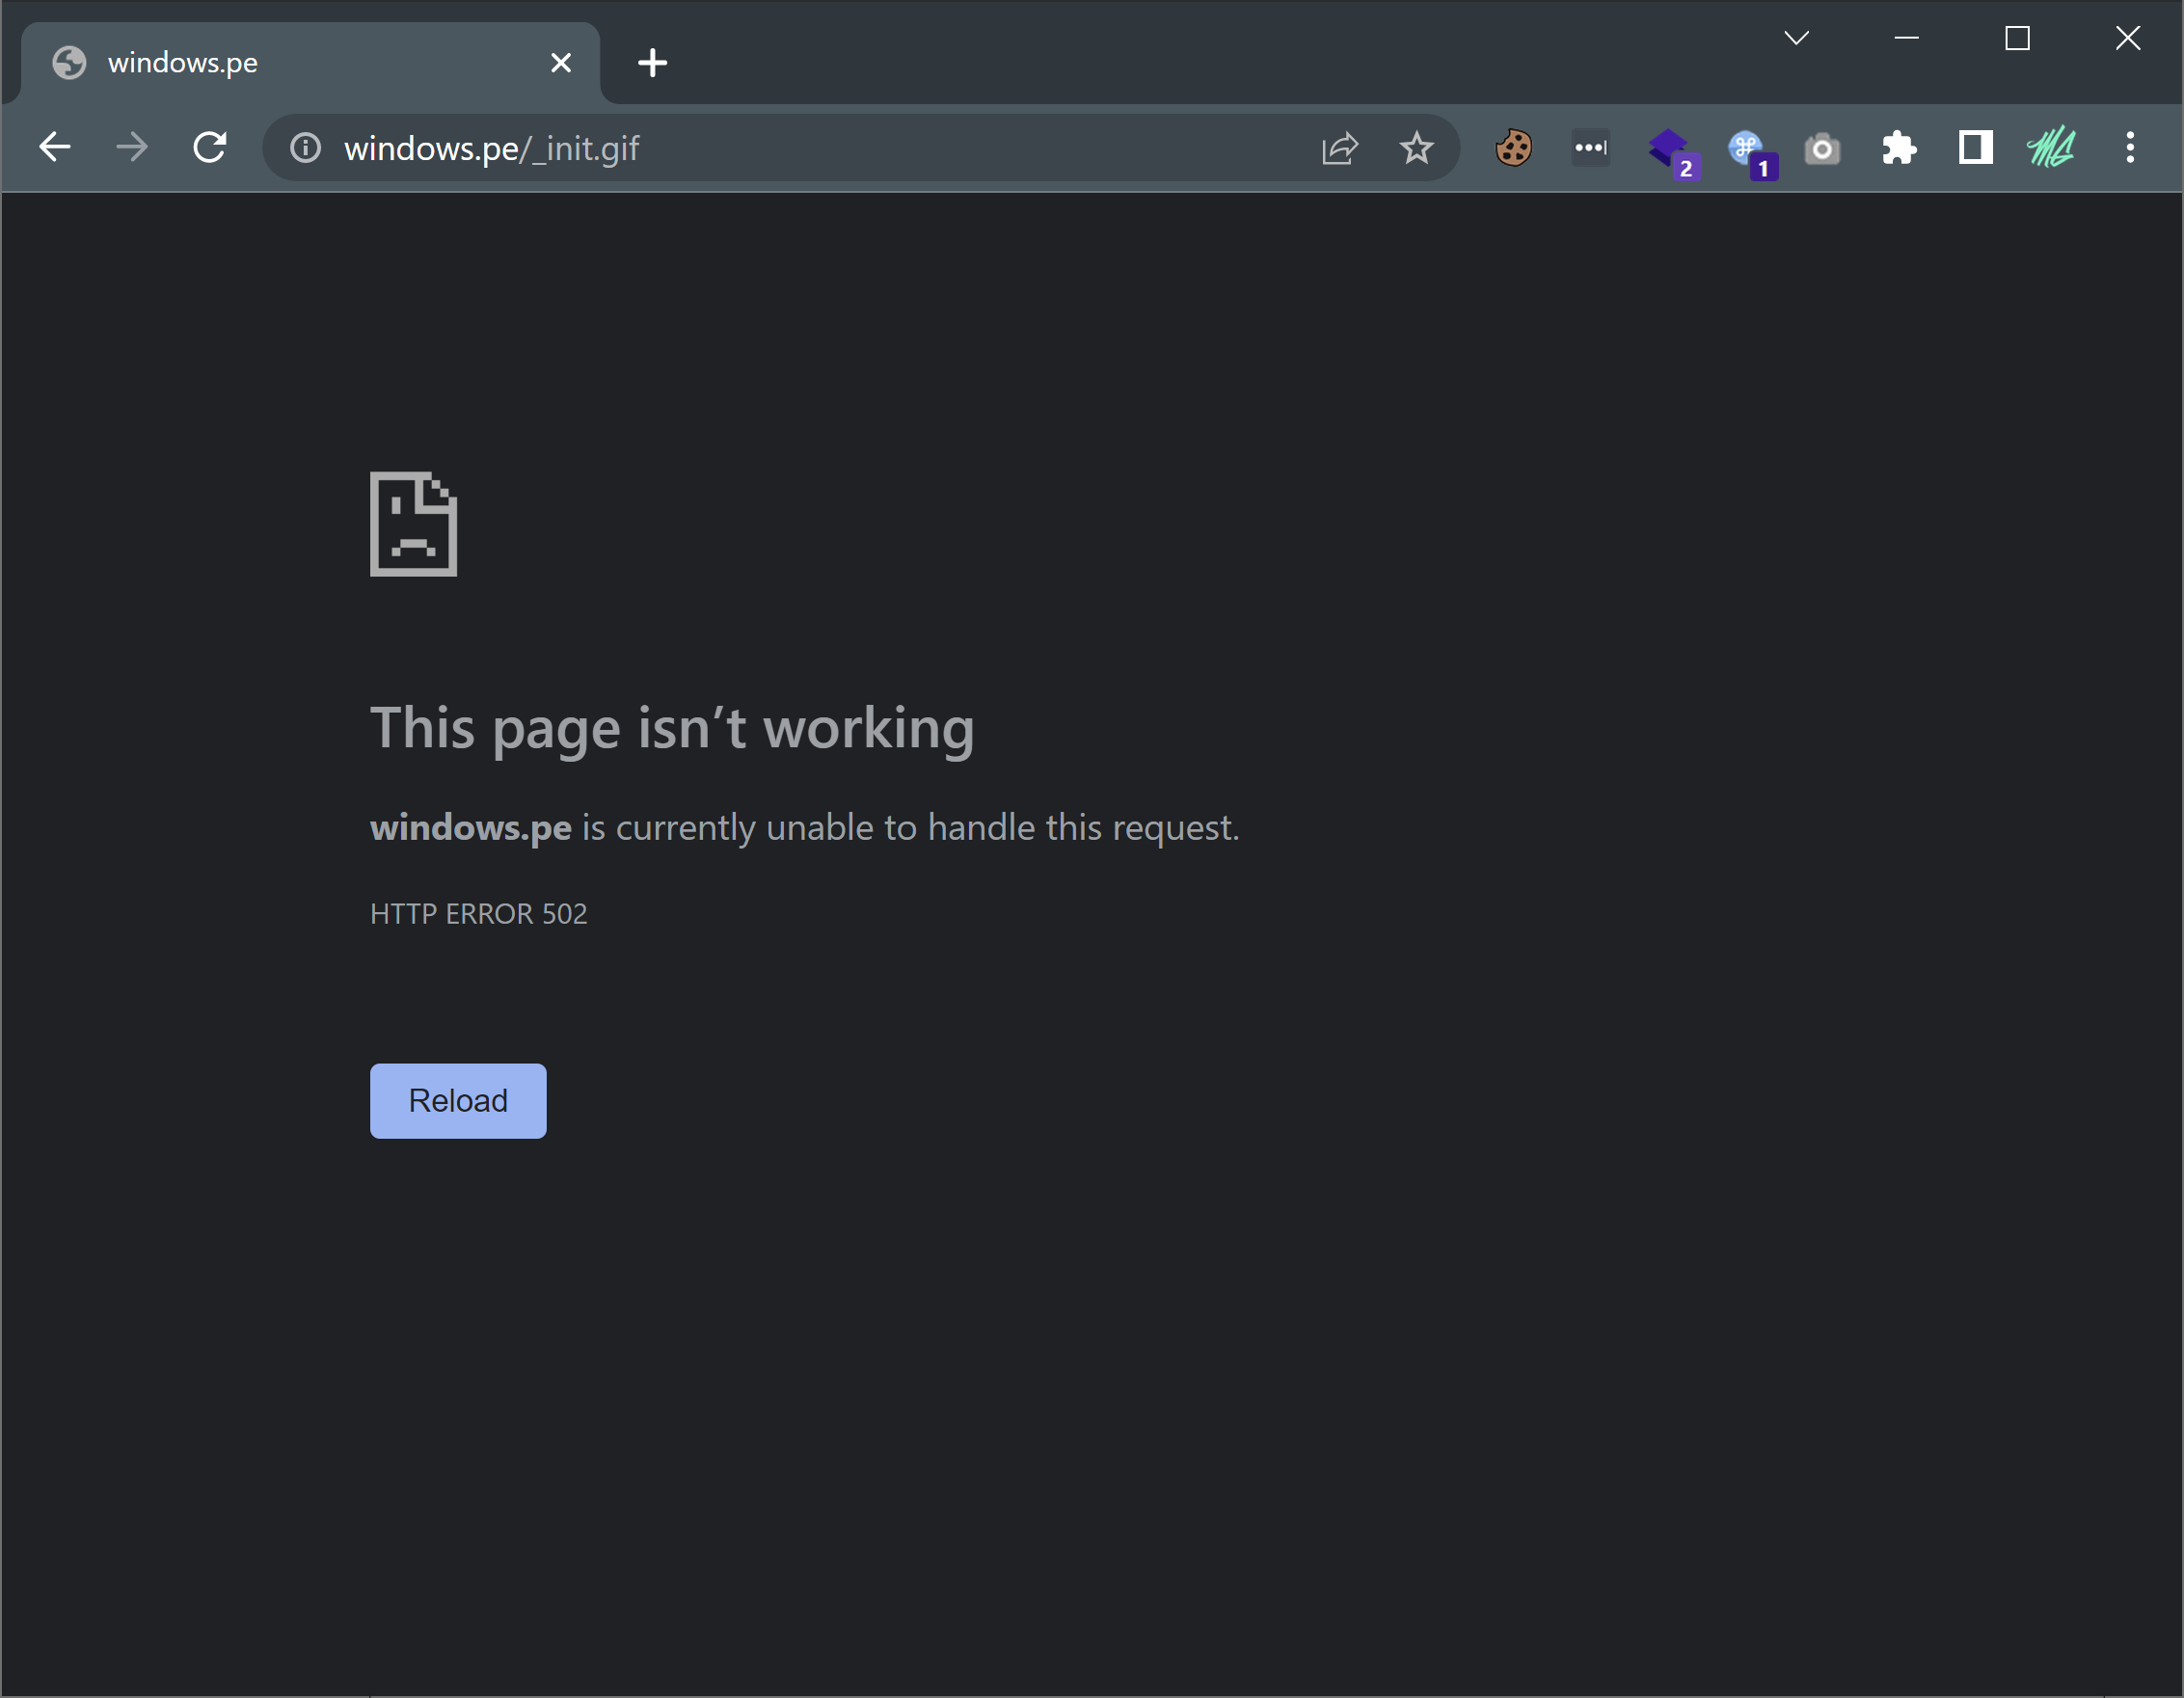Screen dimensions: 2184x1698
Task: Select the windows.pe tab
Action: 300,63
